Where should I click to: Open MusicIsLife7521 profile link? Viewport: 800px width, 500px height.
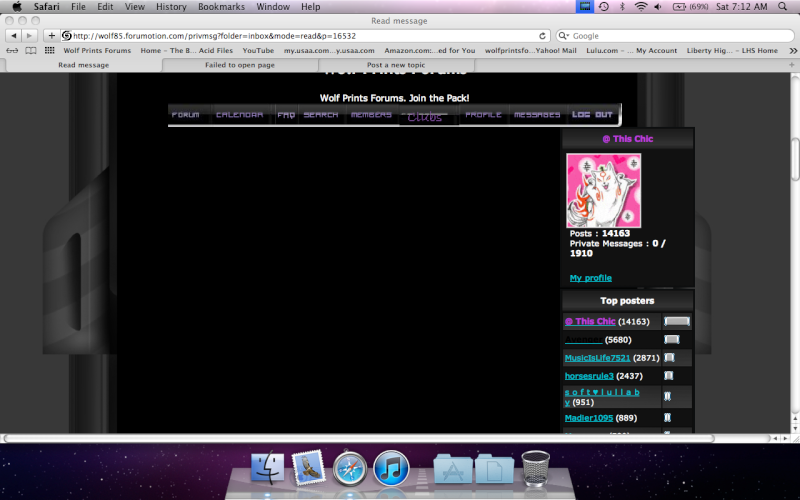pos(597,358)
